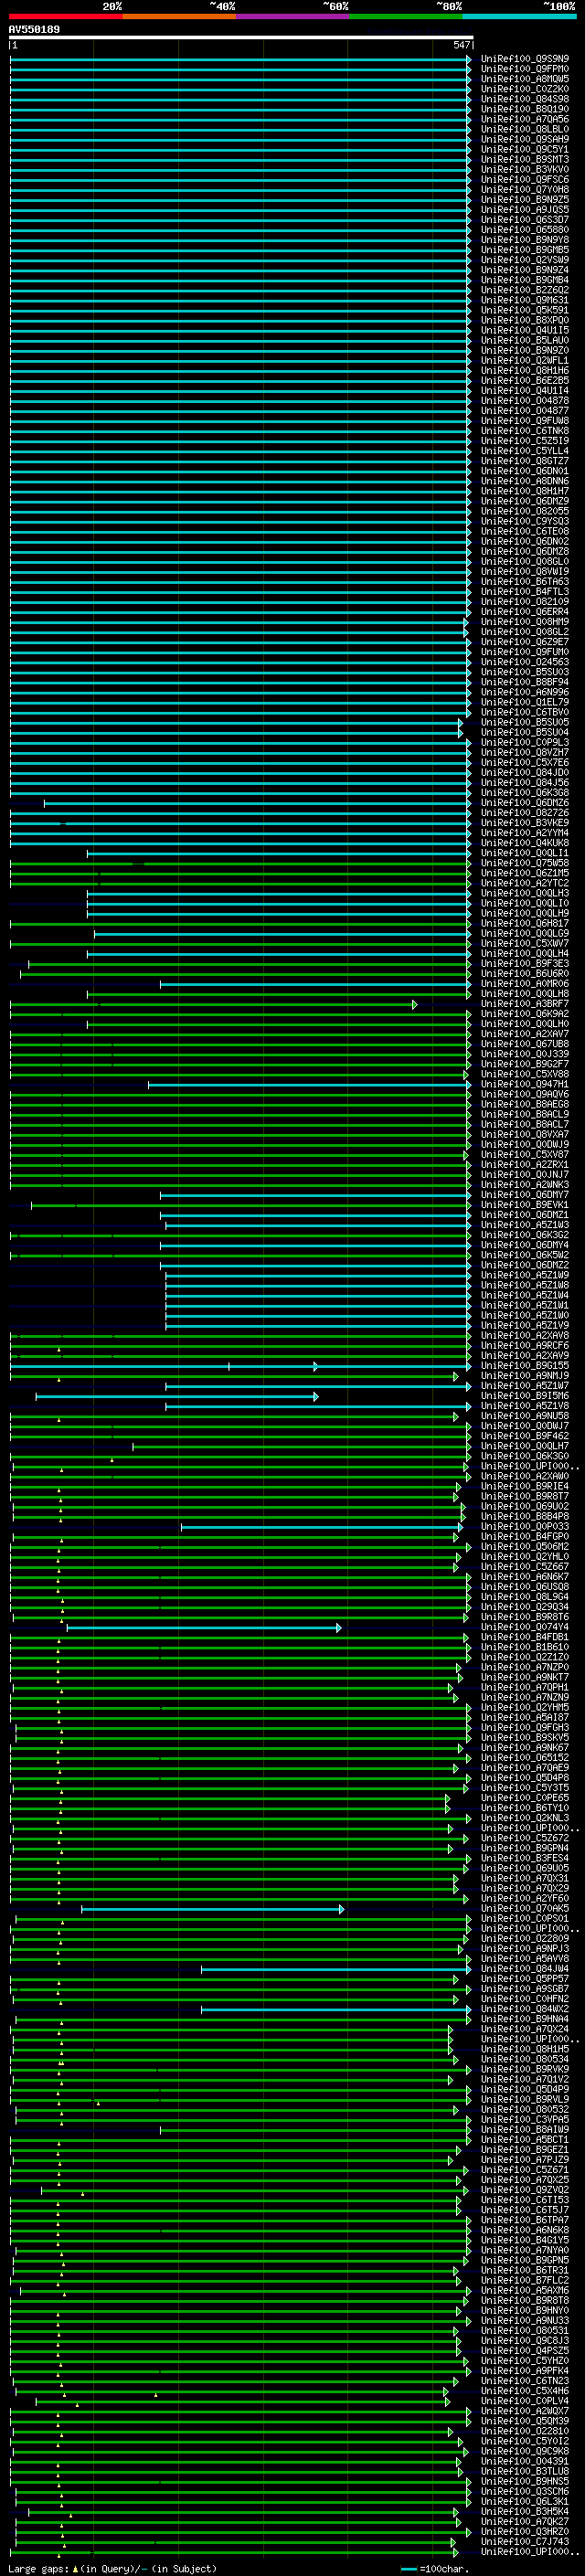Click the red 20% identity legend segment
The image size is (585, 2576).
pos(66,16)
